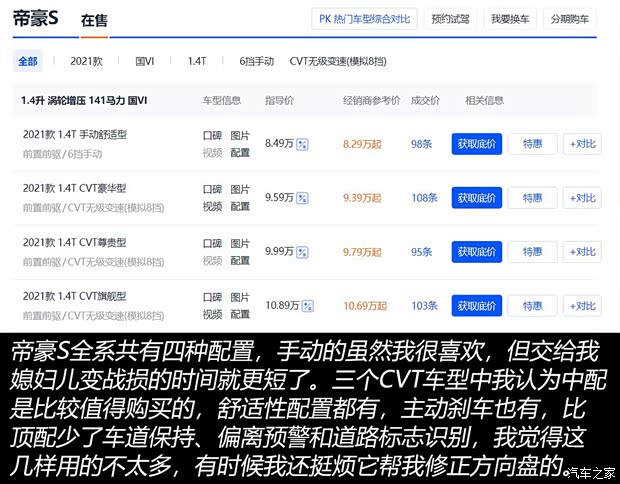The width and height of the screenshot is (620, 484).
Task: Open 2021款 1.4T CVT旗舰型 model link
Action: point(74,296)
